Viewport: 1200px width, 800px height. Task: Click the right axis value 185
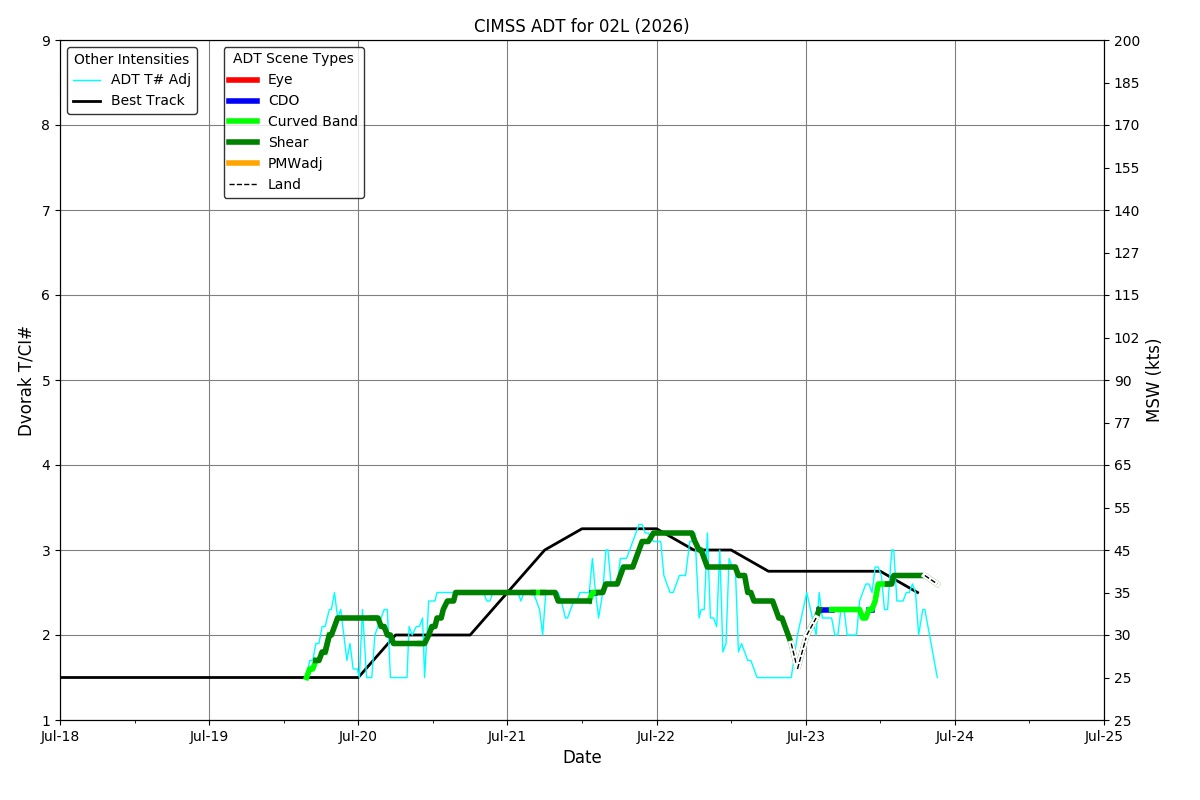coord(1124,83)
